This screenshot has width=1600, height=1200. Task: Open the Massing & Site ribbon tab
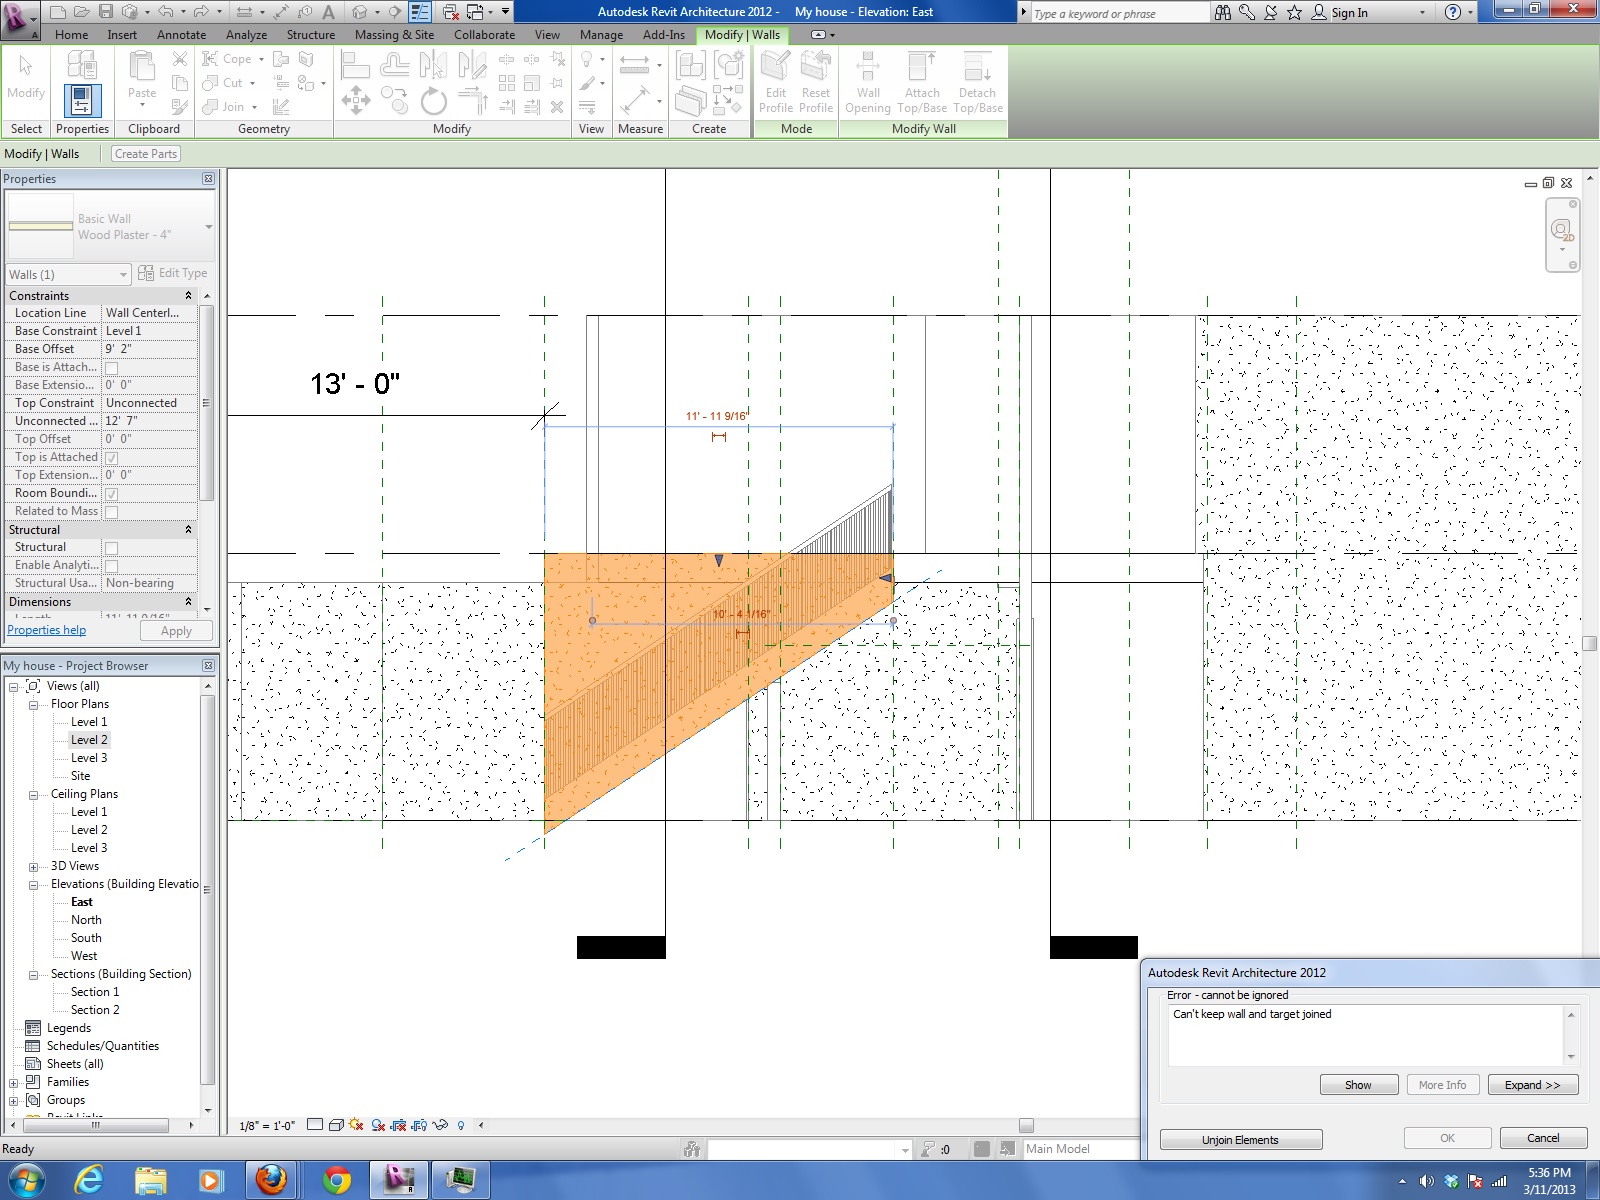(394, 34)
